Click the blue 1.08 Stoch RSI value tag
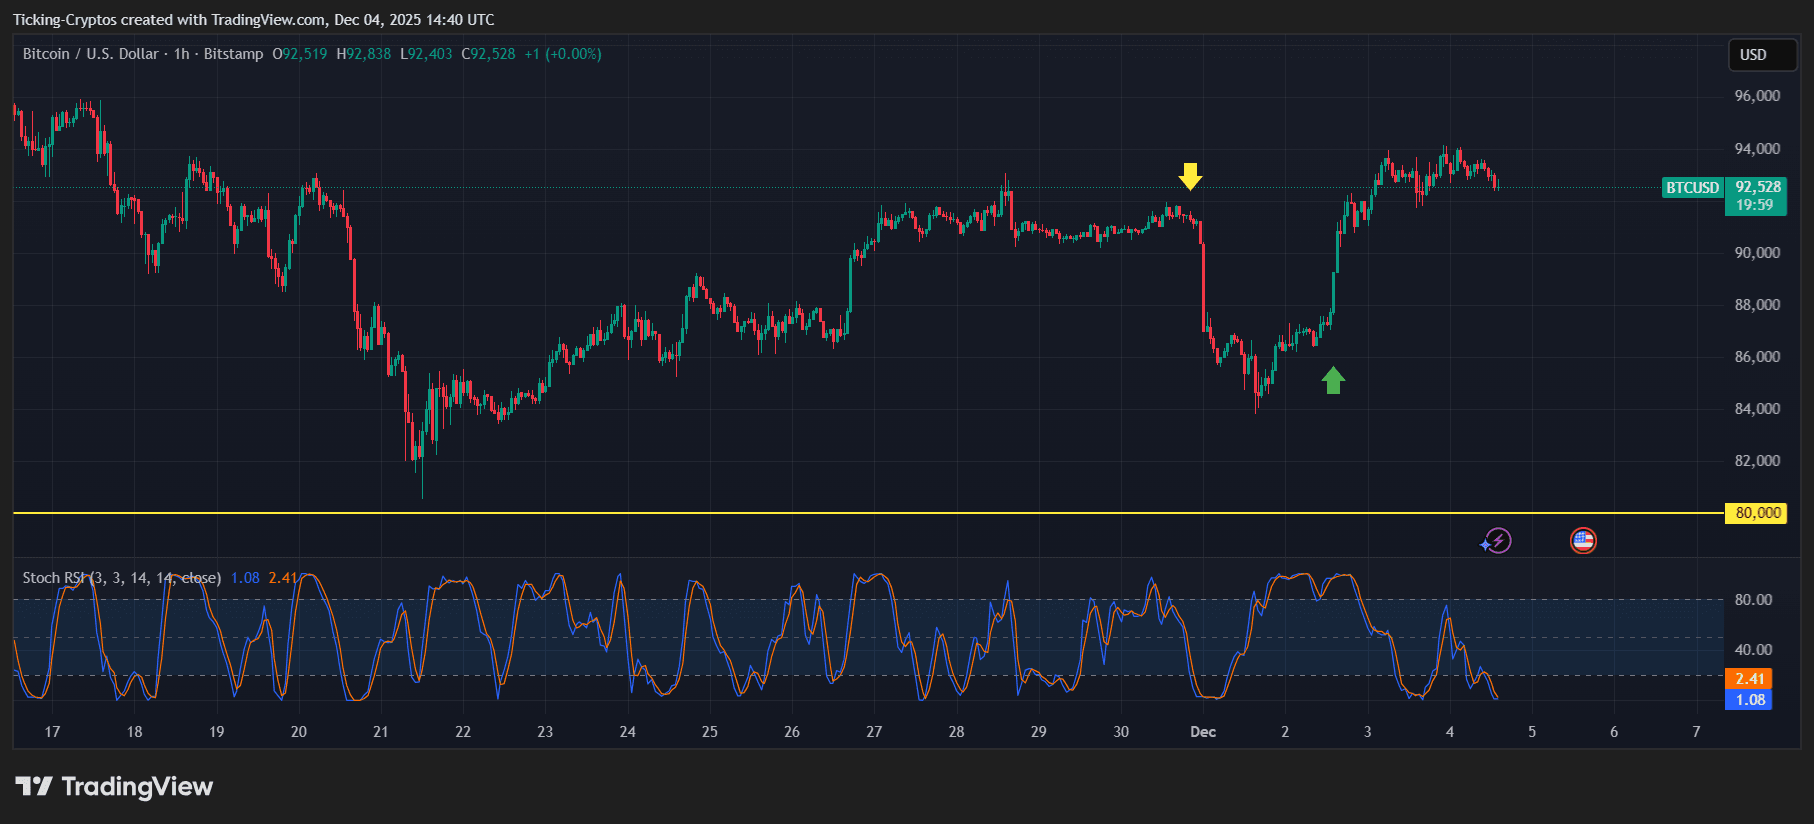This screenshot has height=824, width=1814. point(1748,700)
